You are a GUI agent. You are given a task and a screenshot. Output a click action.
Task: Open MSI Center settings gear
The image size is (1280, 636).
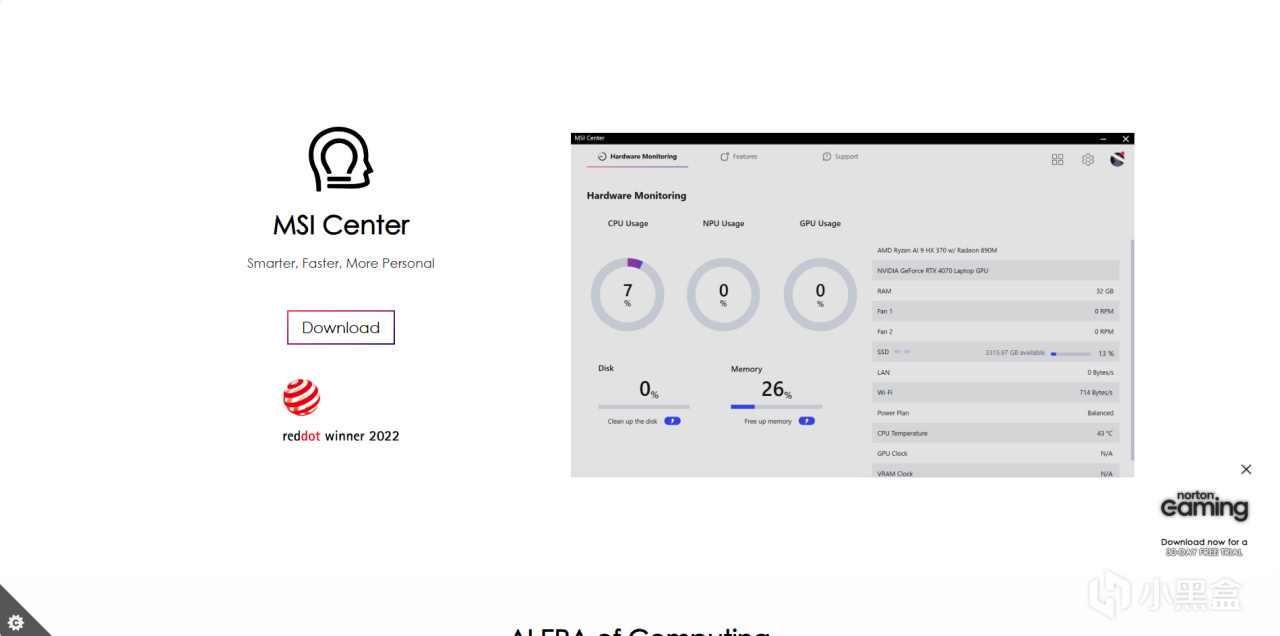pos(1088,159)
